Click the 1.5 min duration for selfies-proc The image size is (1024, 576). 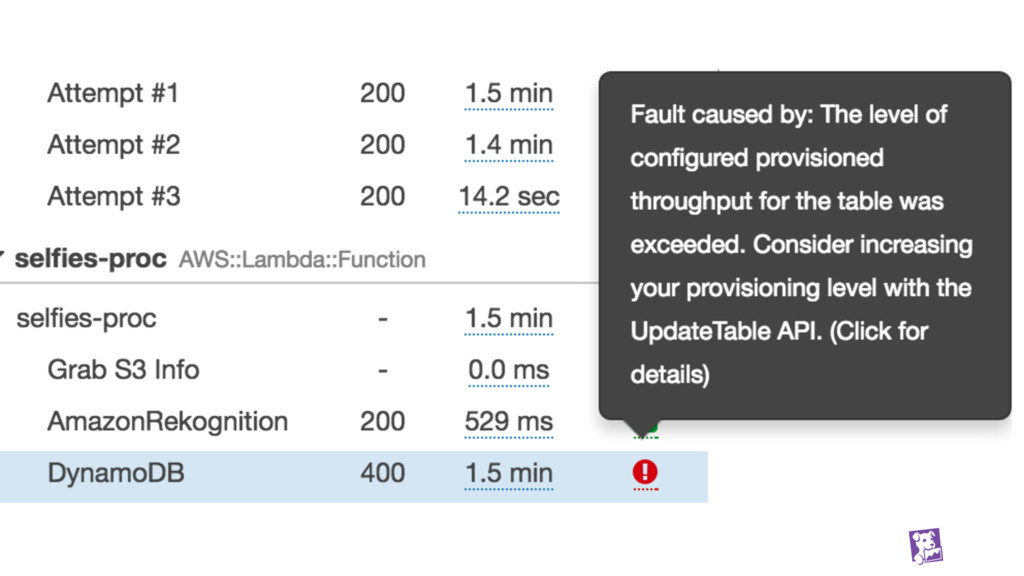click(508, 319)
